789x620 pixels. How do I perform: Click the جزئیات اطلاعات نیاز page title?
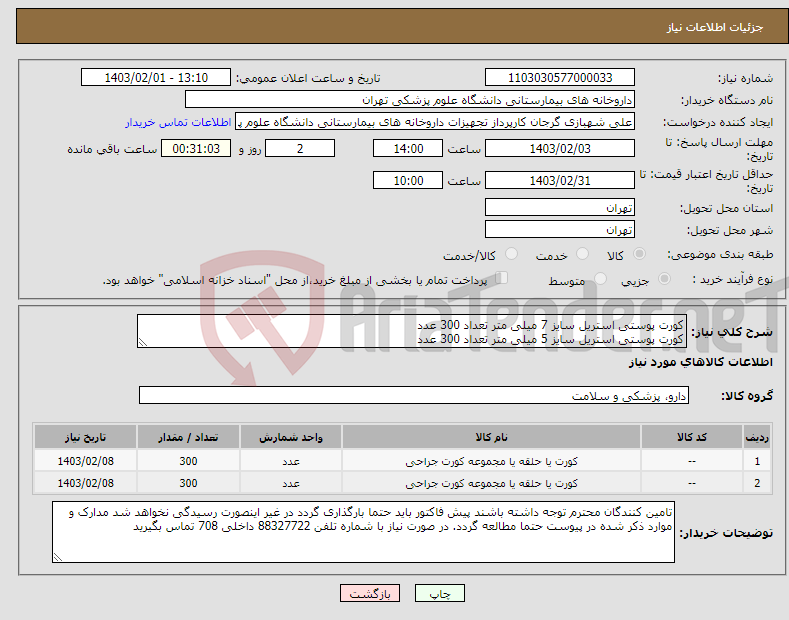coord(715,27)
